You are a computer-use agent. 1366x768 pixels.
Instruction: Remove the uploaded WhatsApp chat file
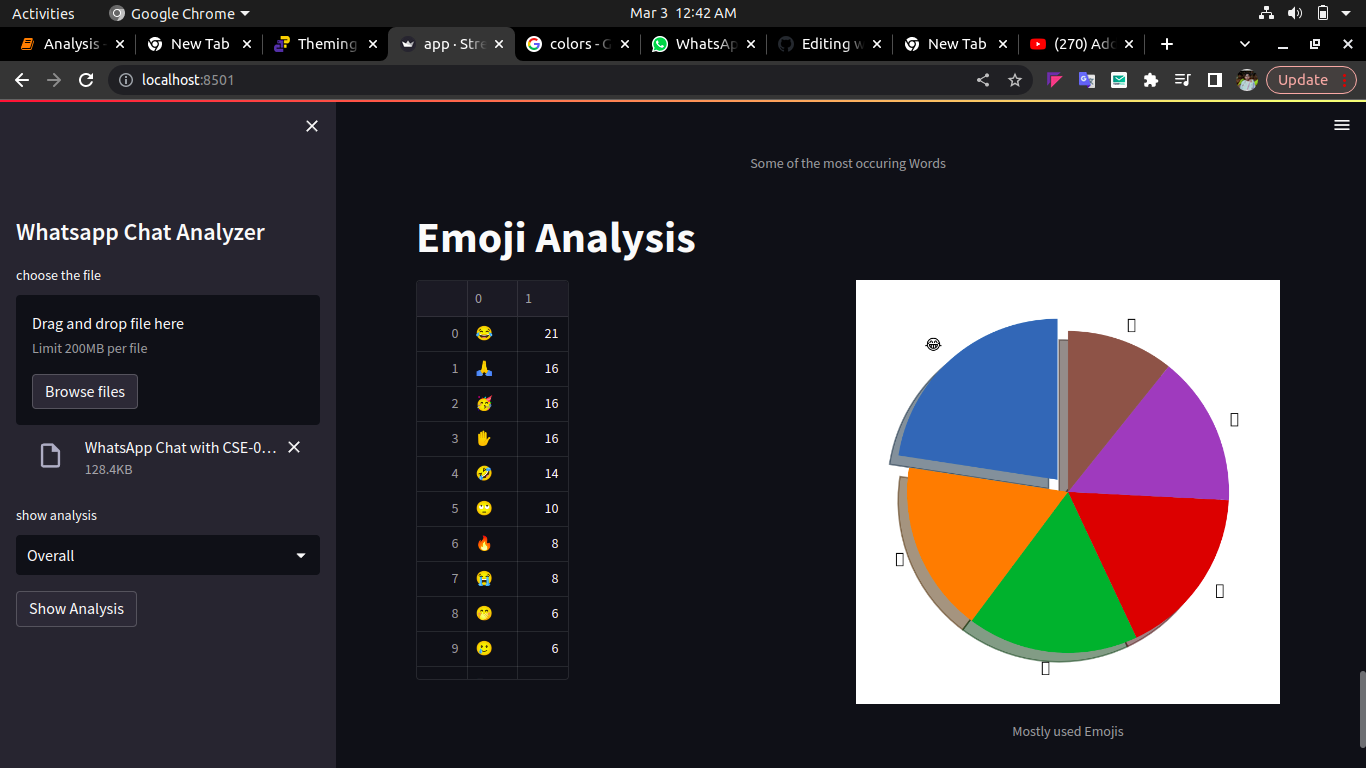point(293,447)
